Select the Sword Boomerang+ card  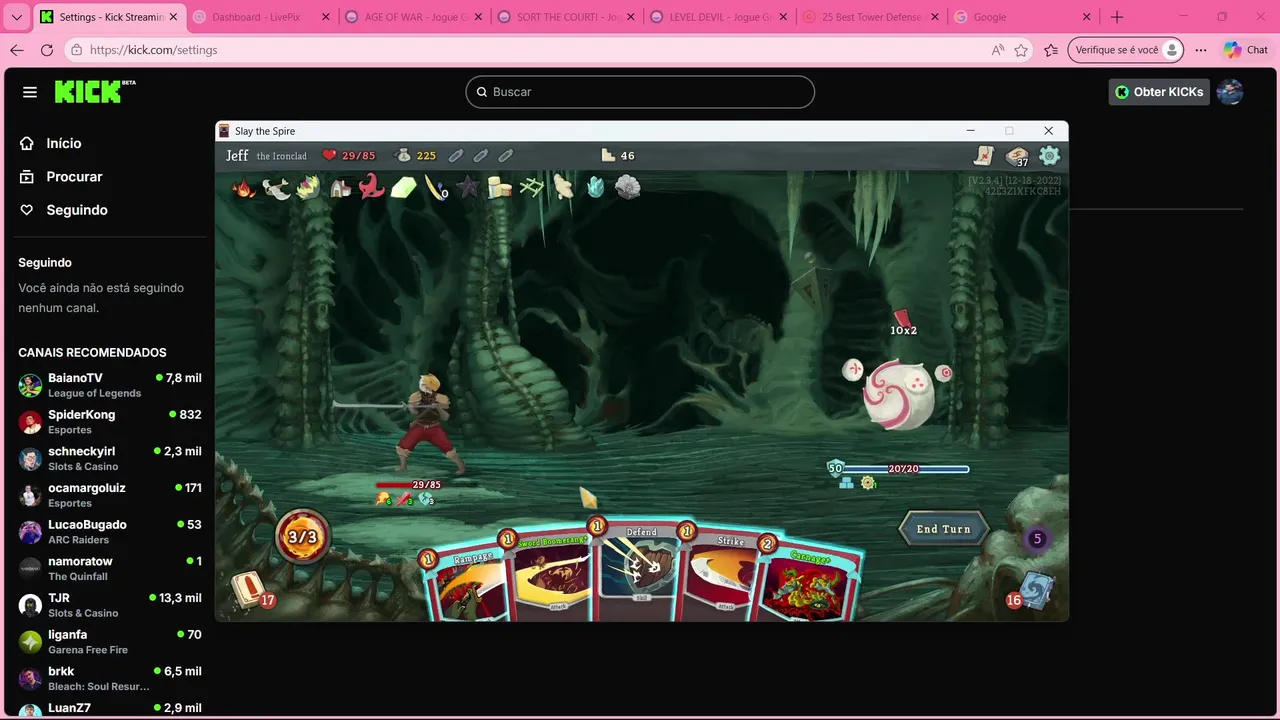point(550,575)
